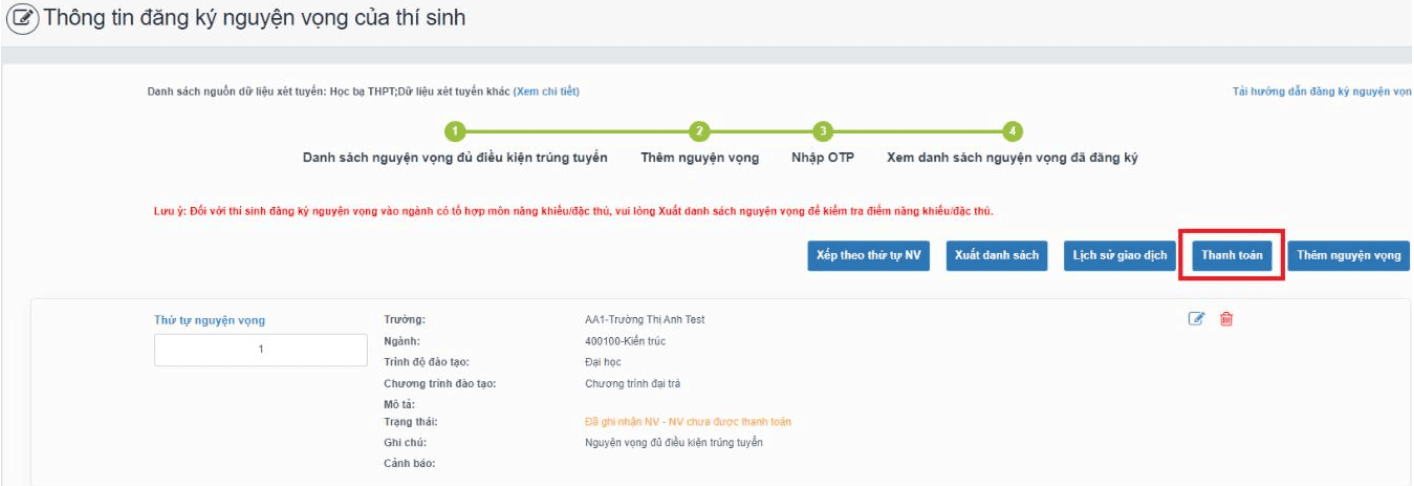Click the 'Xuất danh sách' button
The image size is (1414, 486).
pyautogui.click(x=997, y=255)
